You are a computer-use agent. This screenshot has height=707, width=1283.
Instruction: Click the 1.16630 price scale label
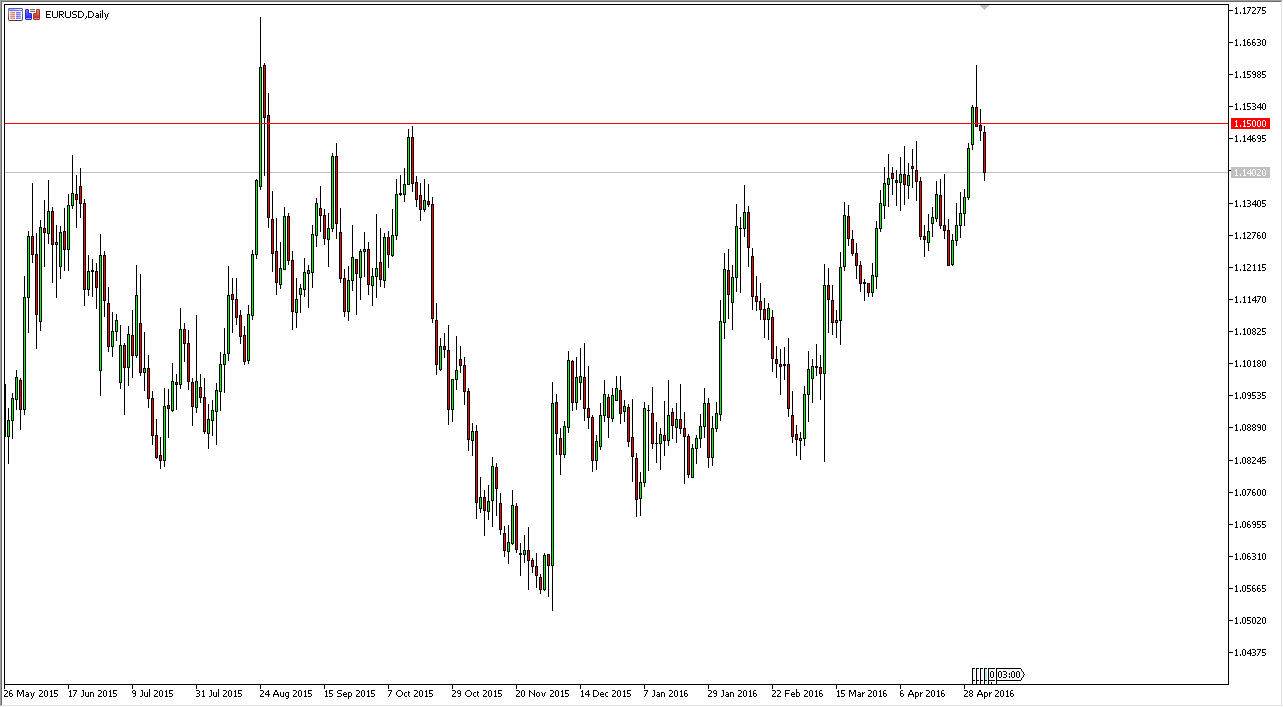pos(1251,42)
